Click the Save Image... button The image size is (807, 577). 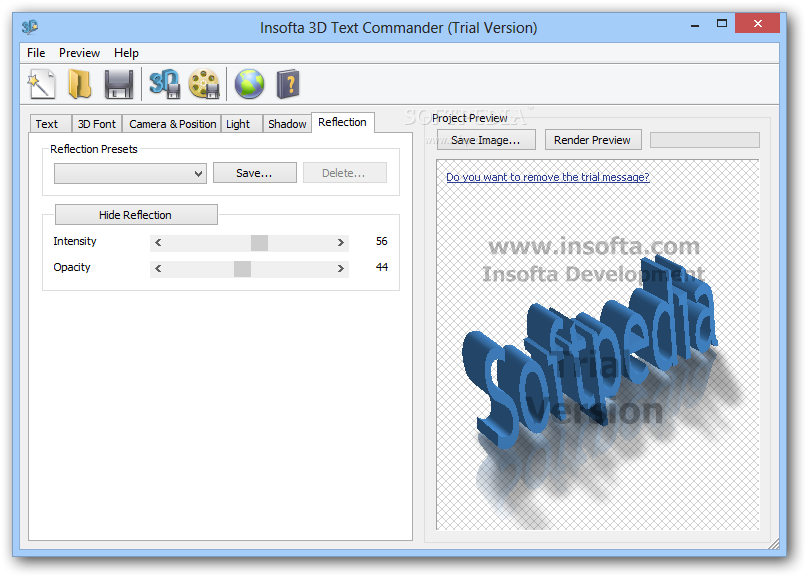pyautogui.click(x=486, y=140)
